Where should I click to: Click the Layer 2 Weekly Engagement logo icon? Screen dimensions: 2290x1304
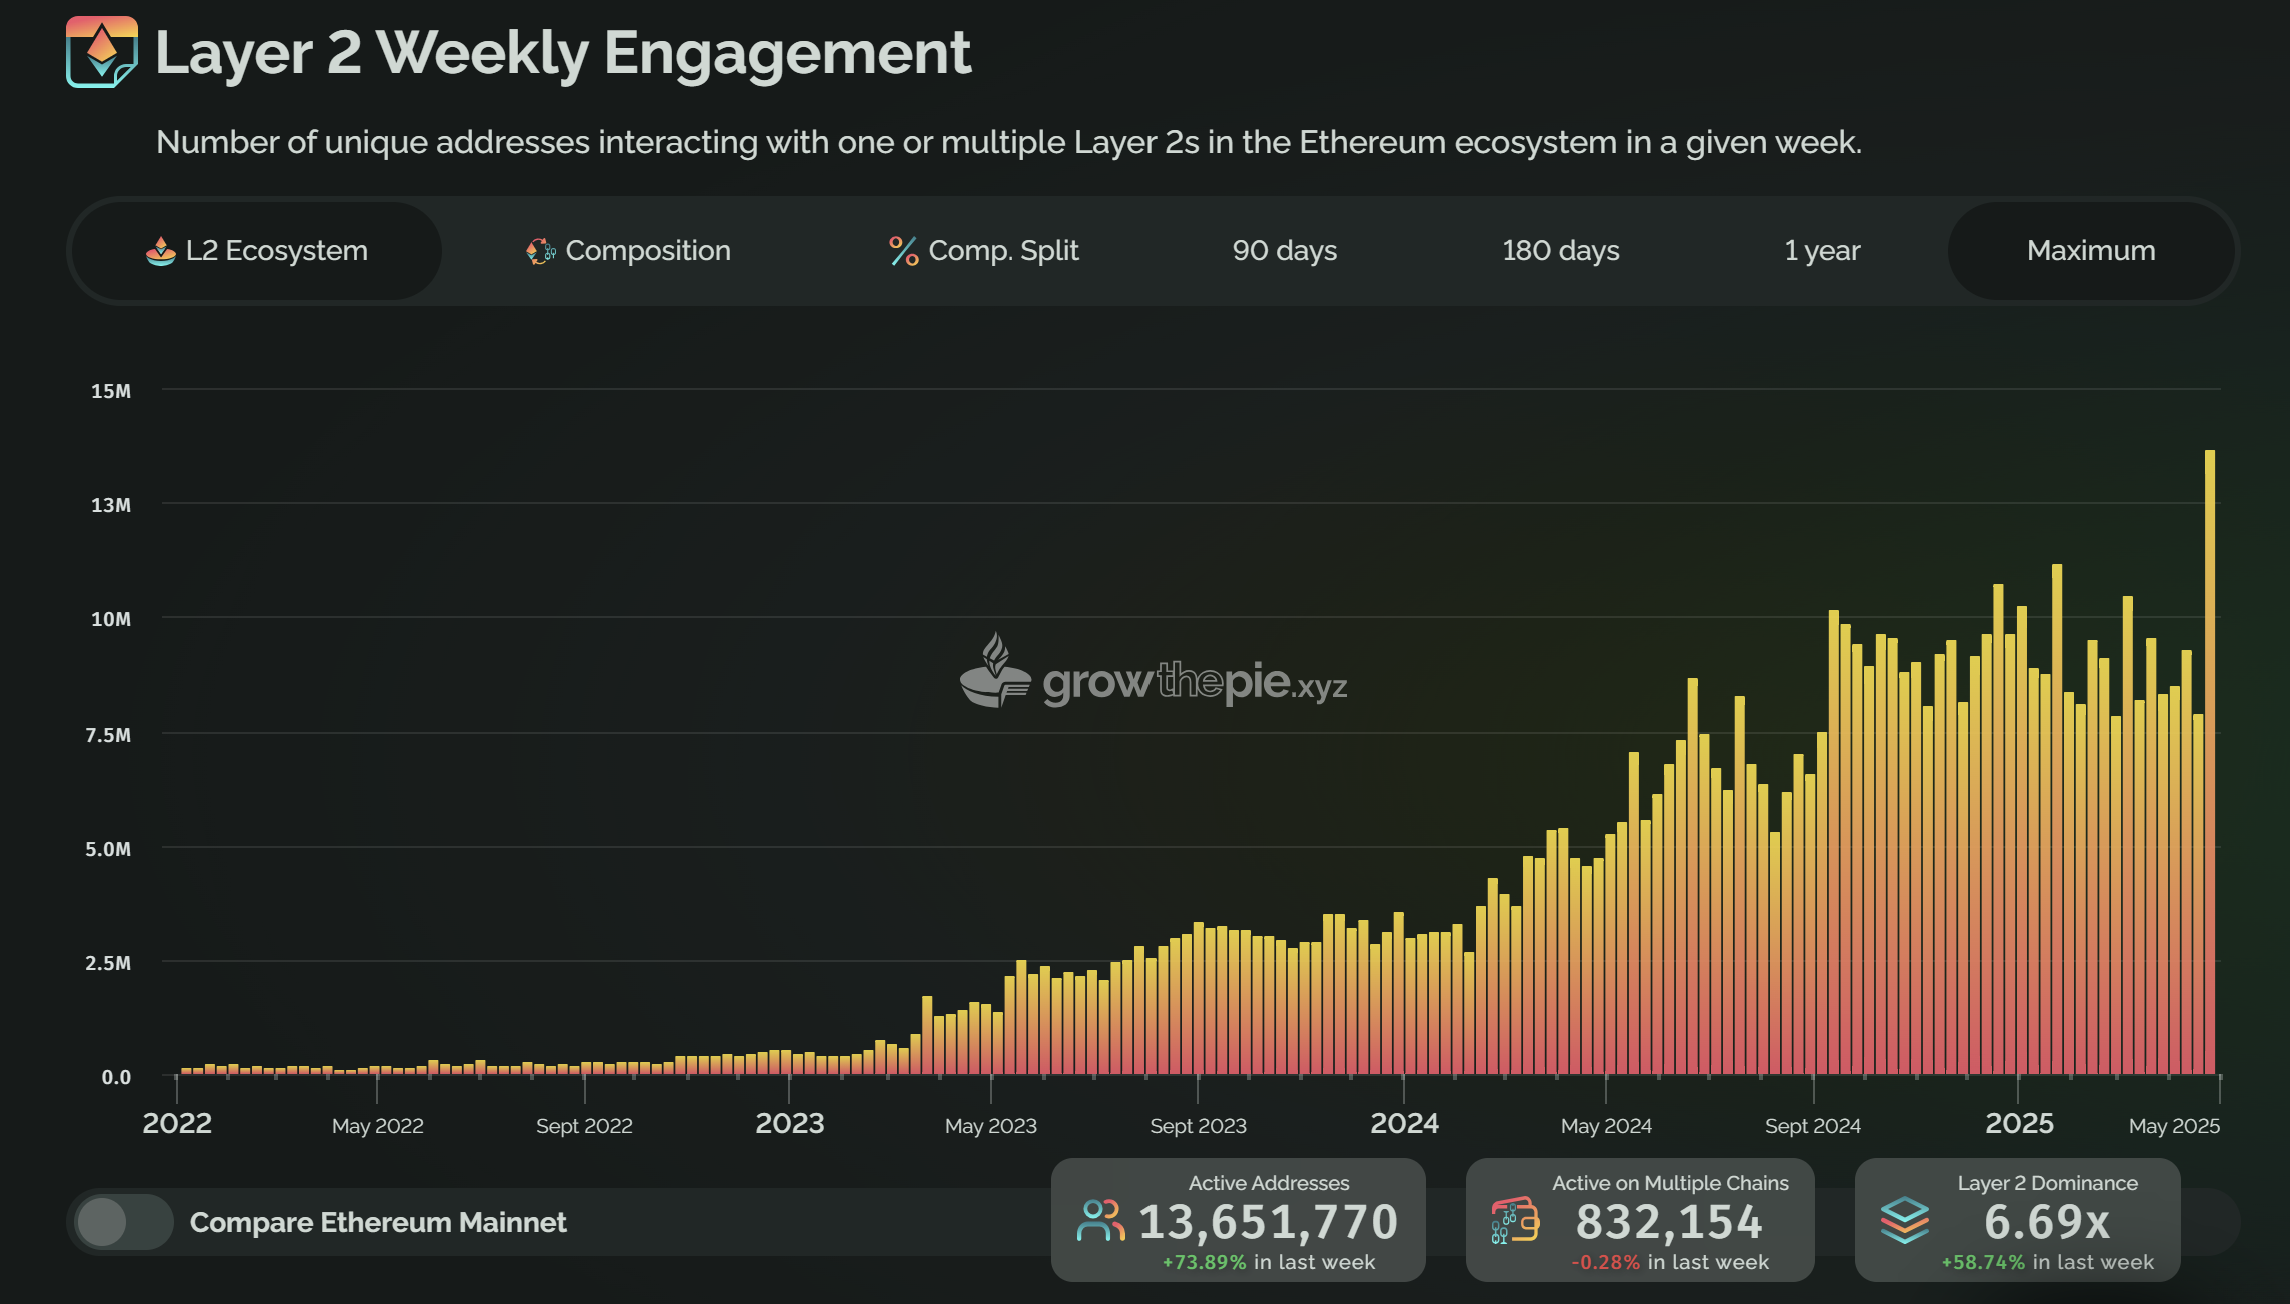(x=102, y=52)
